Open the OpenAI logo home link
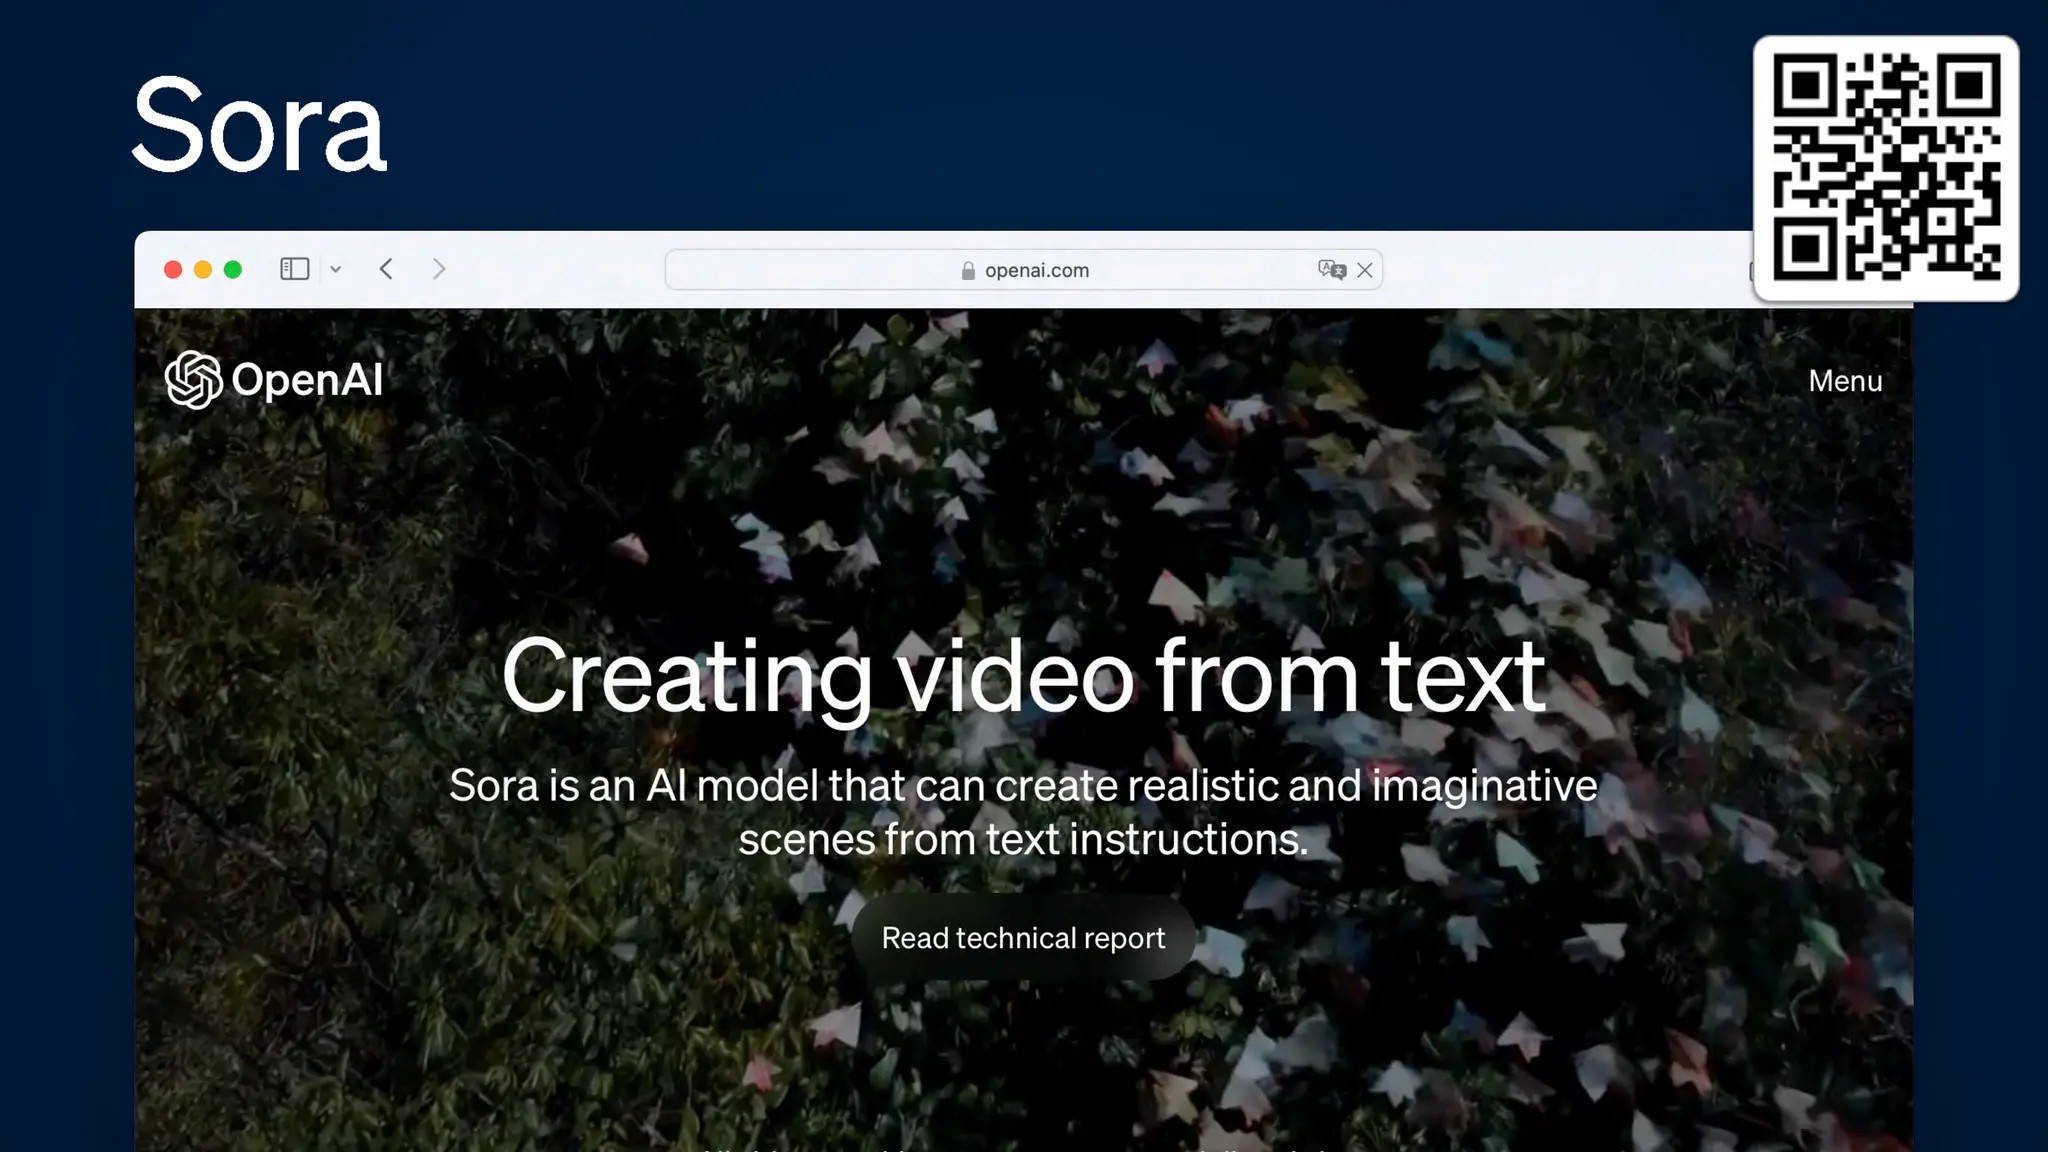 [x=193, y=380]
